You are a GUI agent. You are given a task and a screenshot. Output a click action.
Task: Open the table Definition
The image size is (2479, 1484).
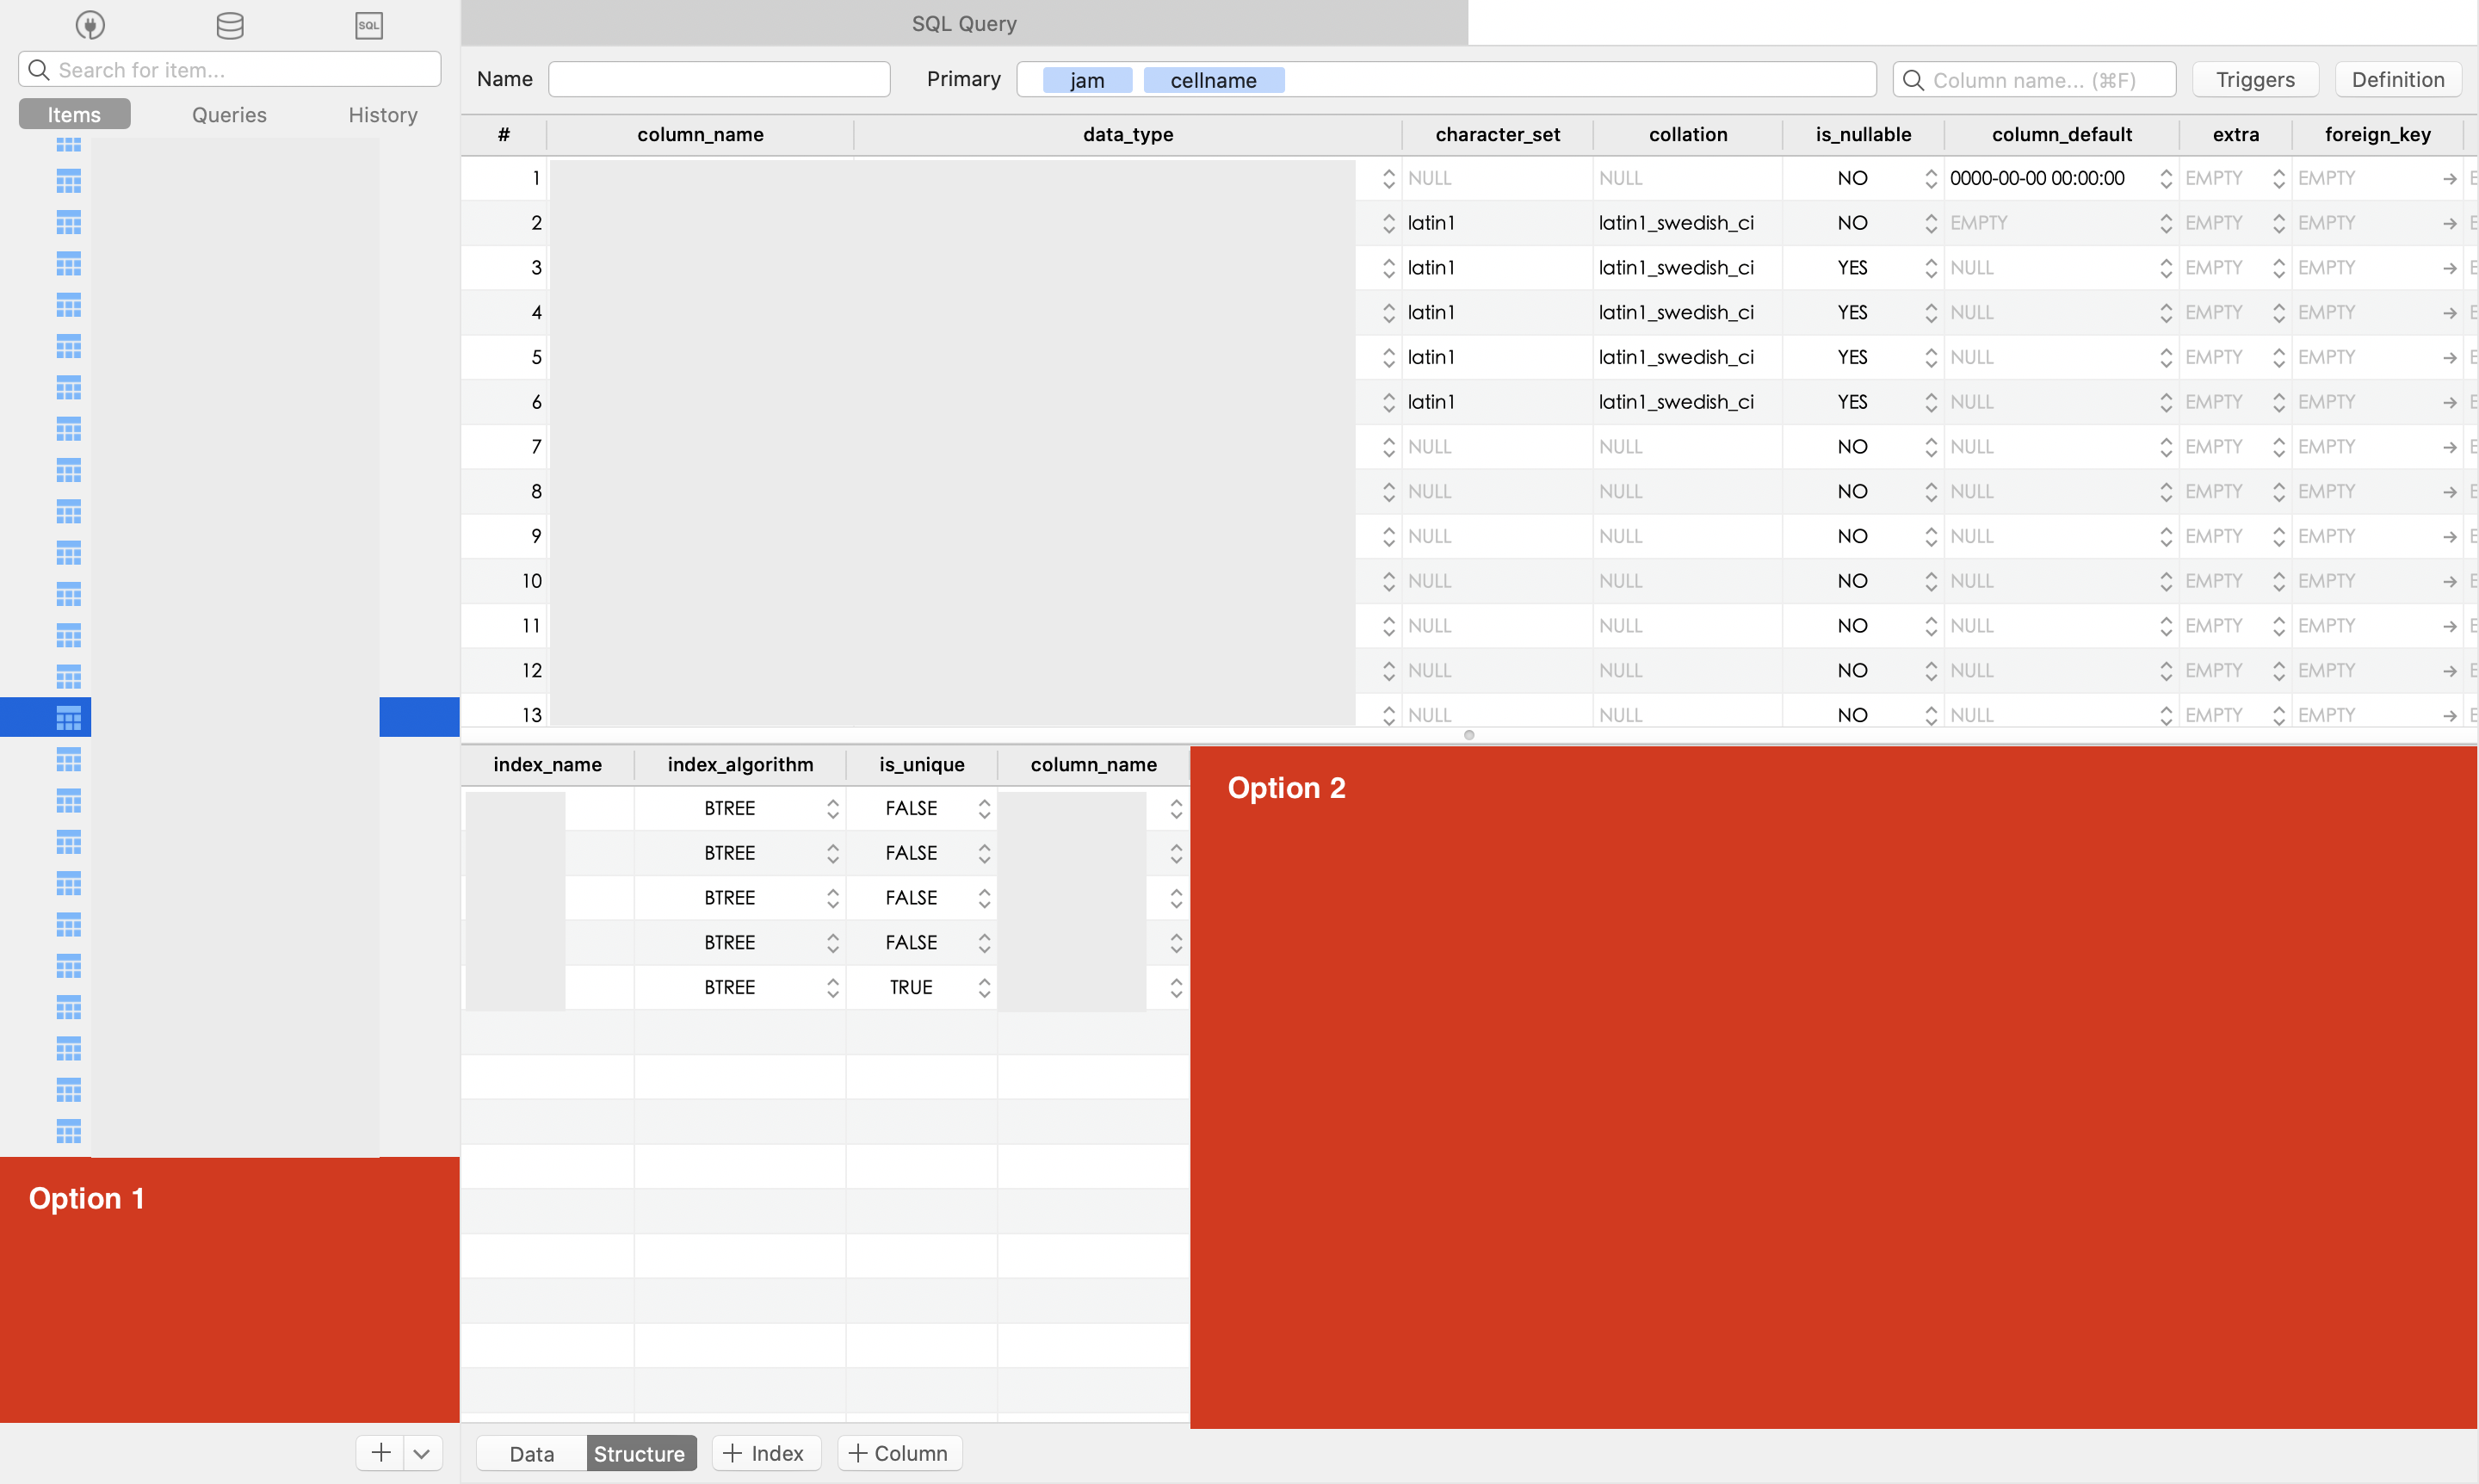click(2397, 79)
